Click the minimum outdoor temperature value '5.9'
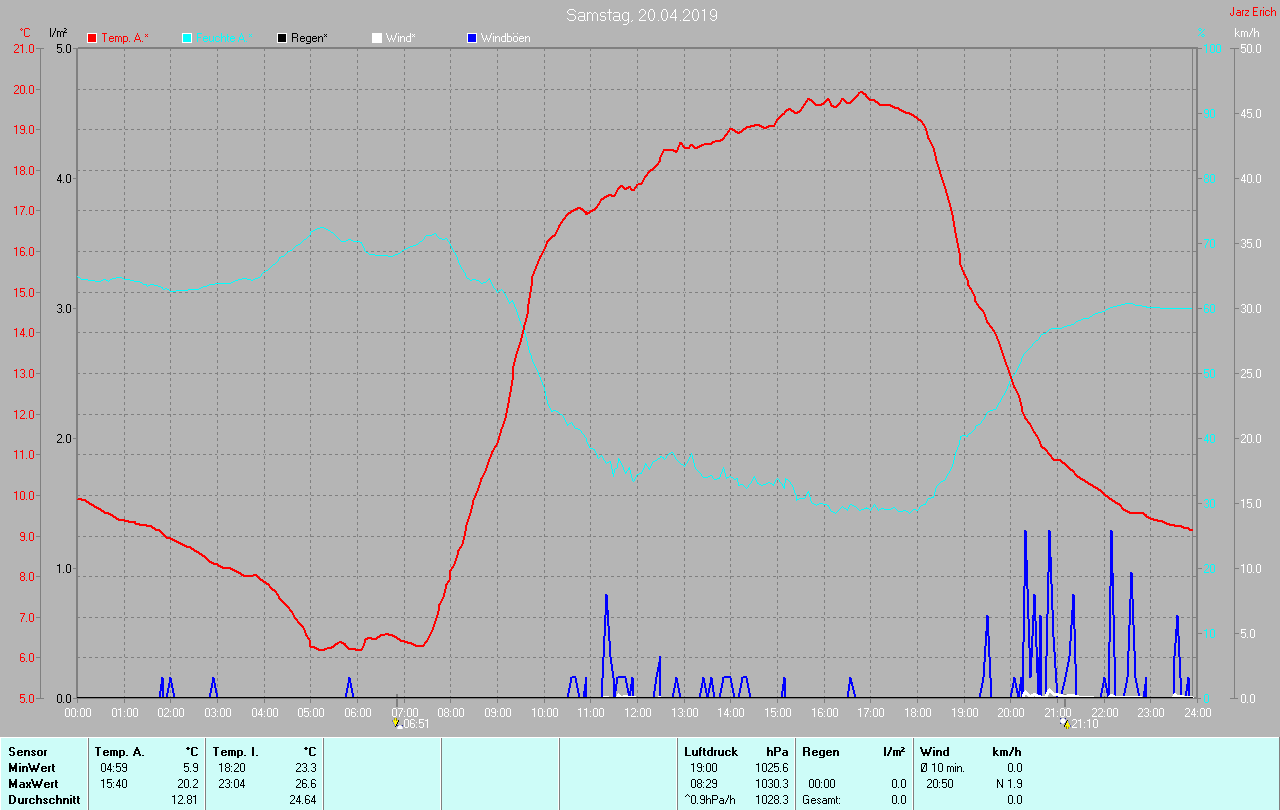The image size is (1280, 810). [x=190, y=767]
